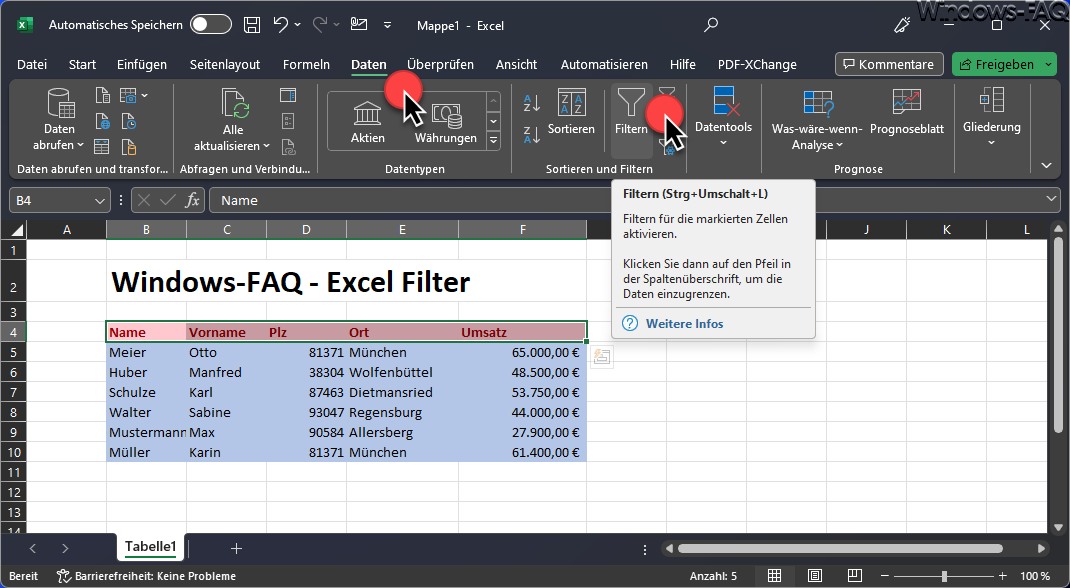Show Queries and Connections pane icon
This screenshot has height=588, width=1070.
[x=288, y=95]
